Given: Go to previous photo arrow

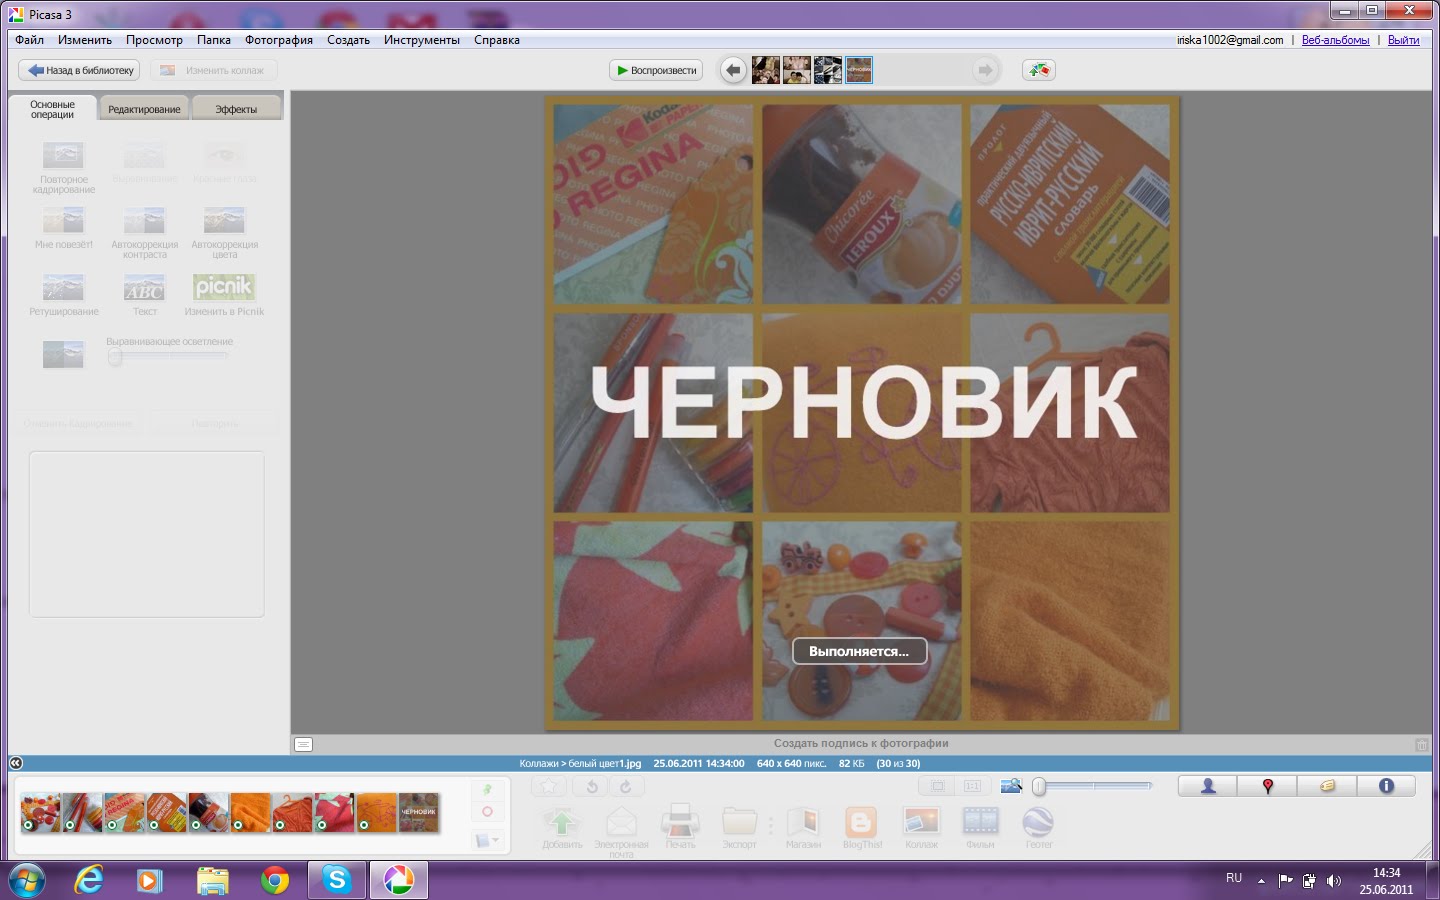Looking at the screenshot, I should 733,70.
